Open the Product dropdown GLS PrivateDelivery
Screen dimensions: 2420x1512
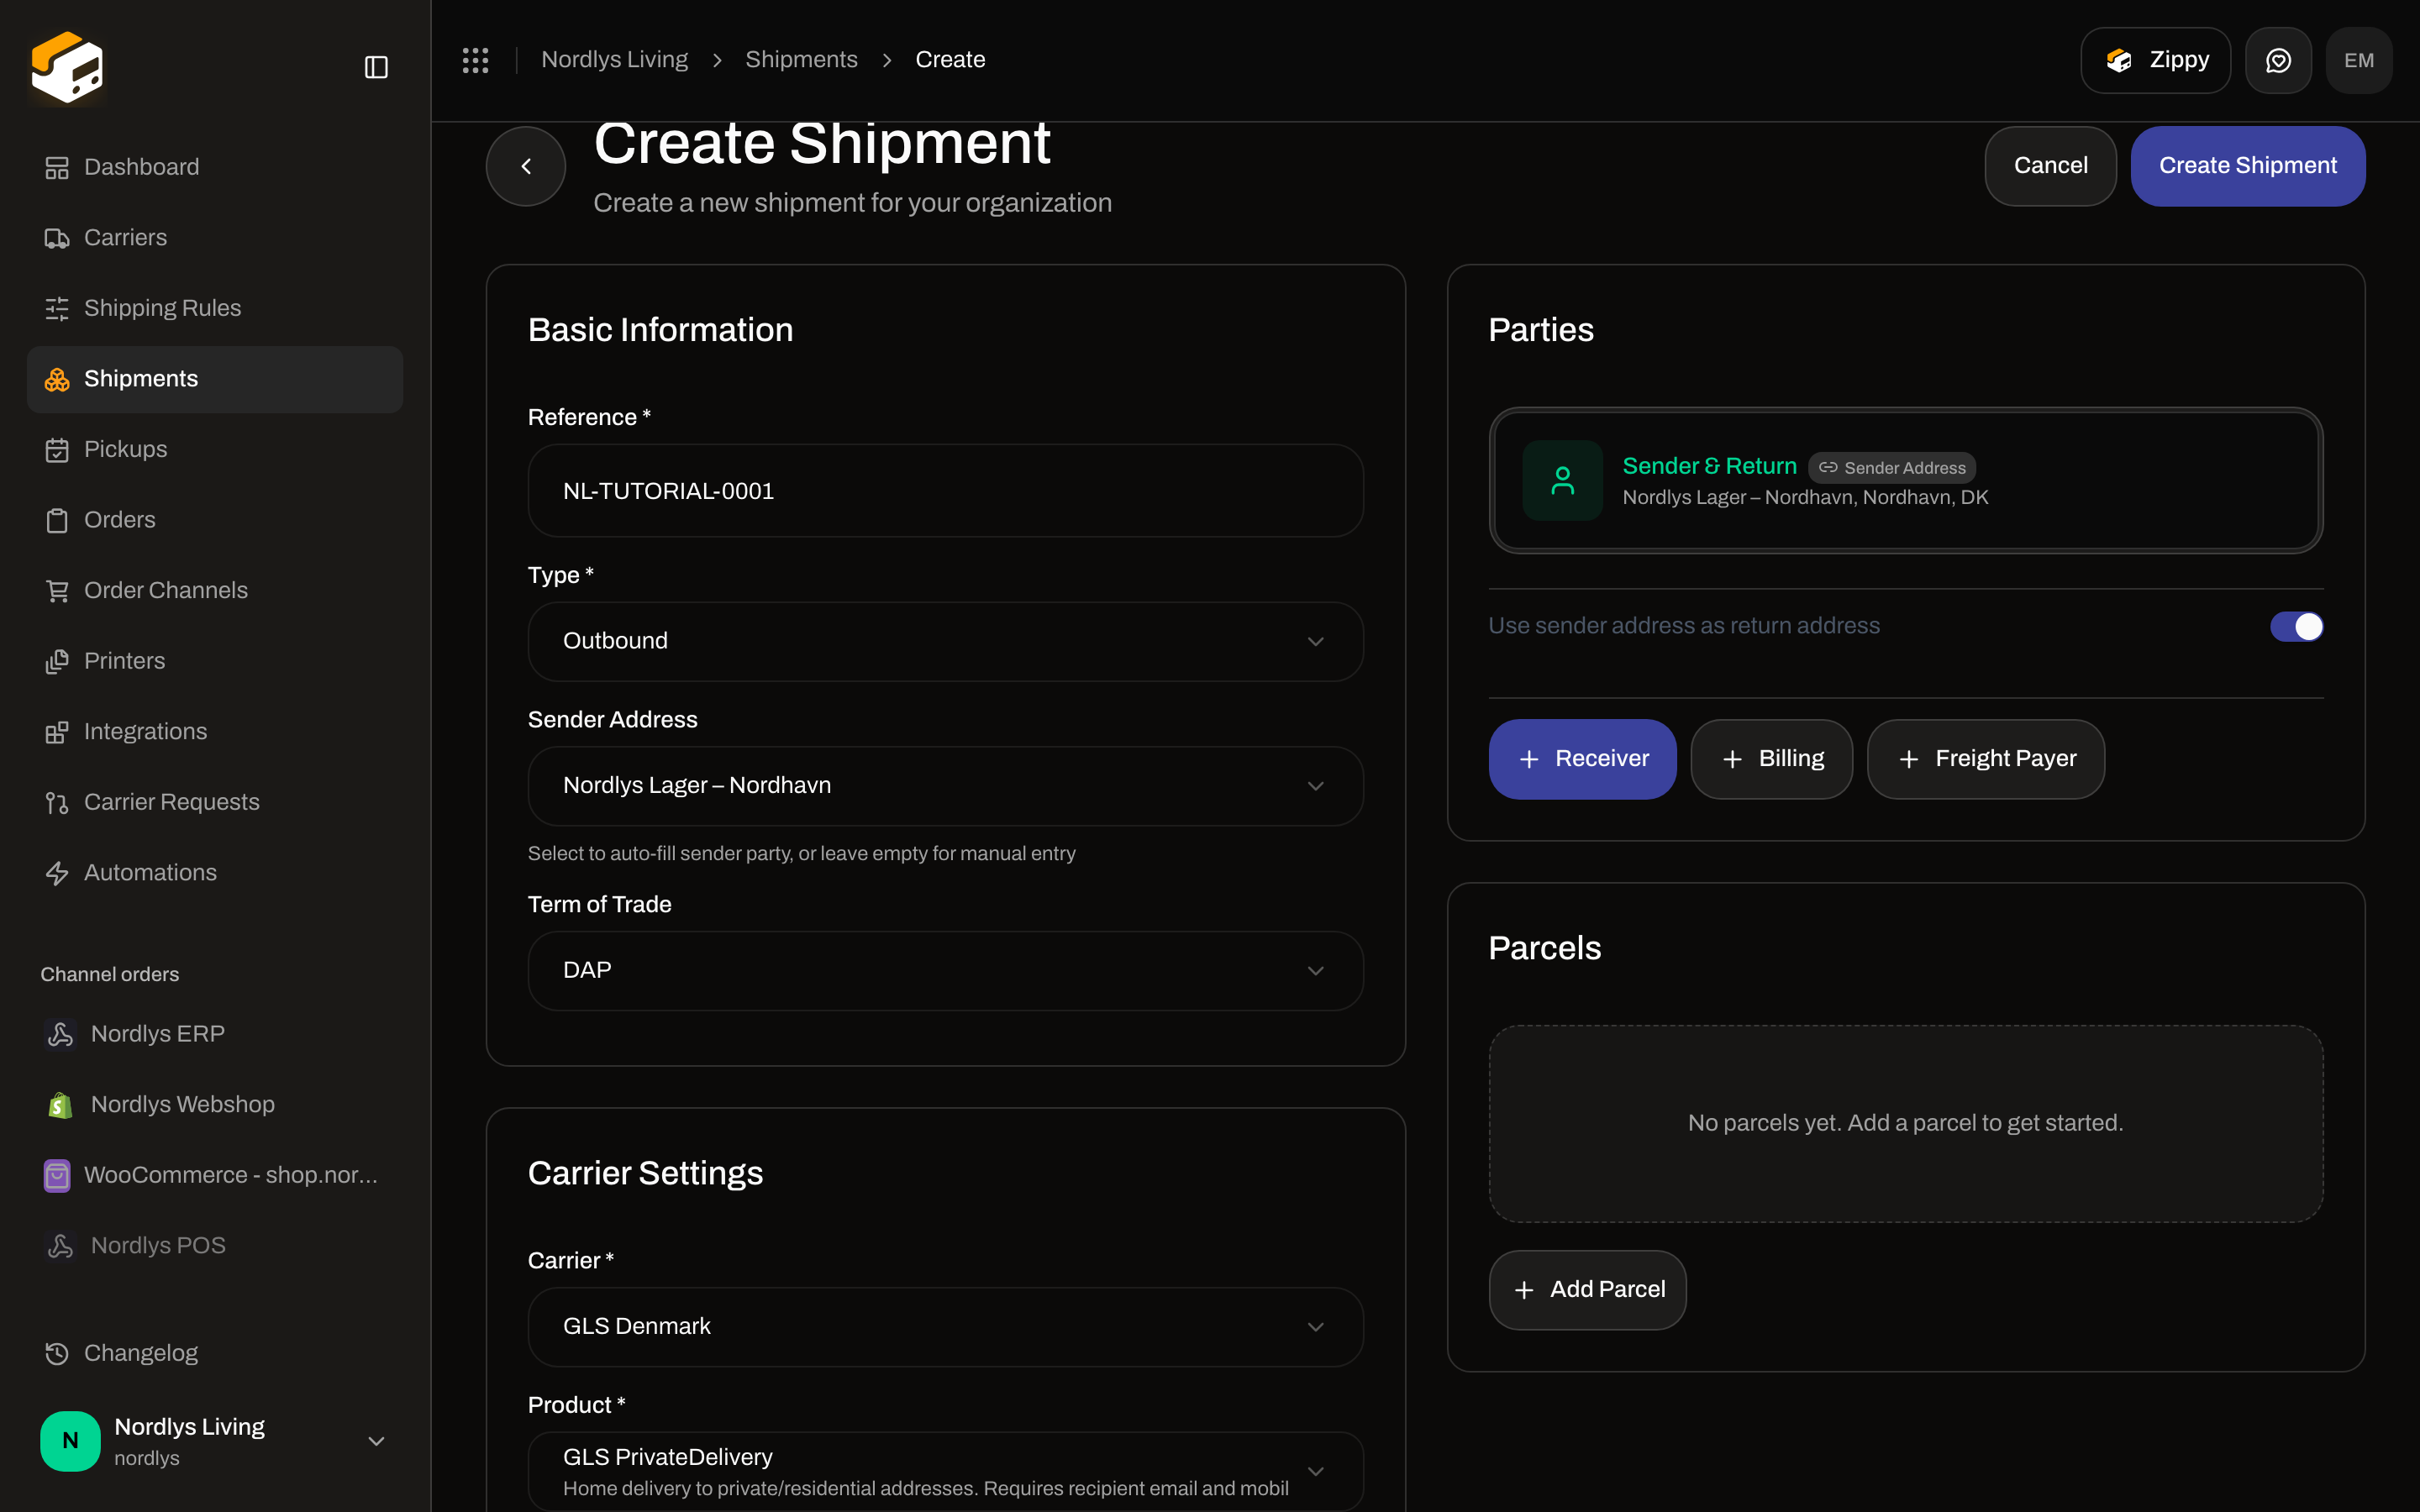click(945, 1472)
